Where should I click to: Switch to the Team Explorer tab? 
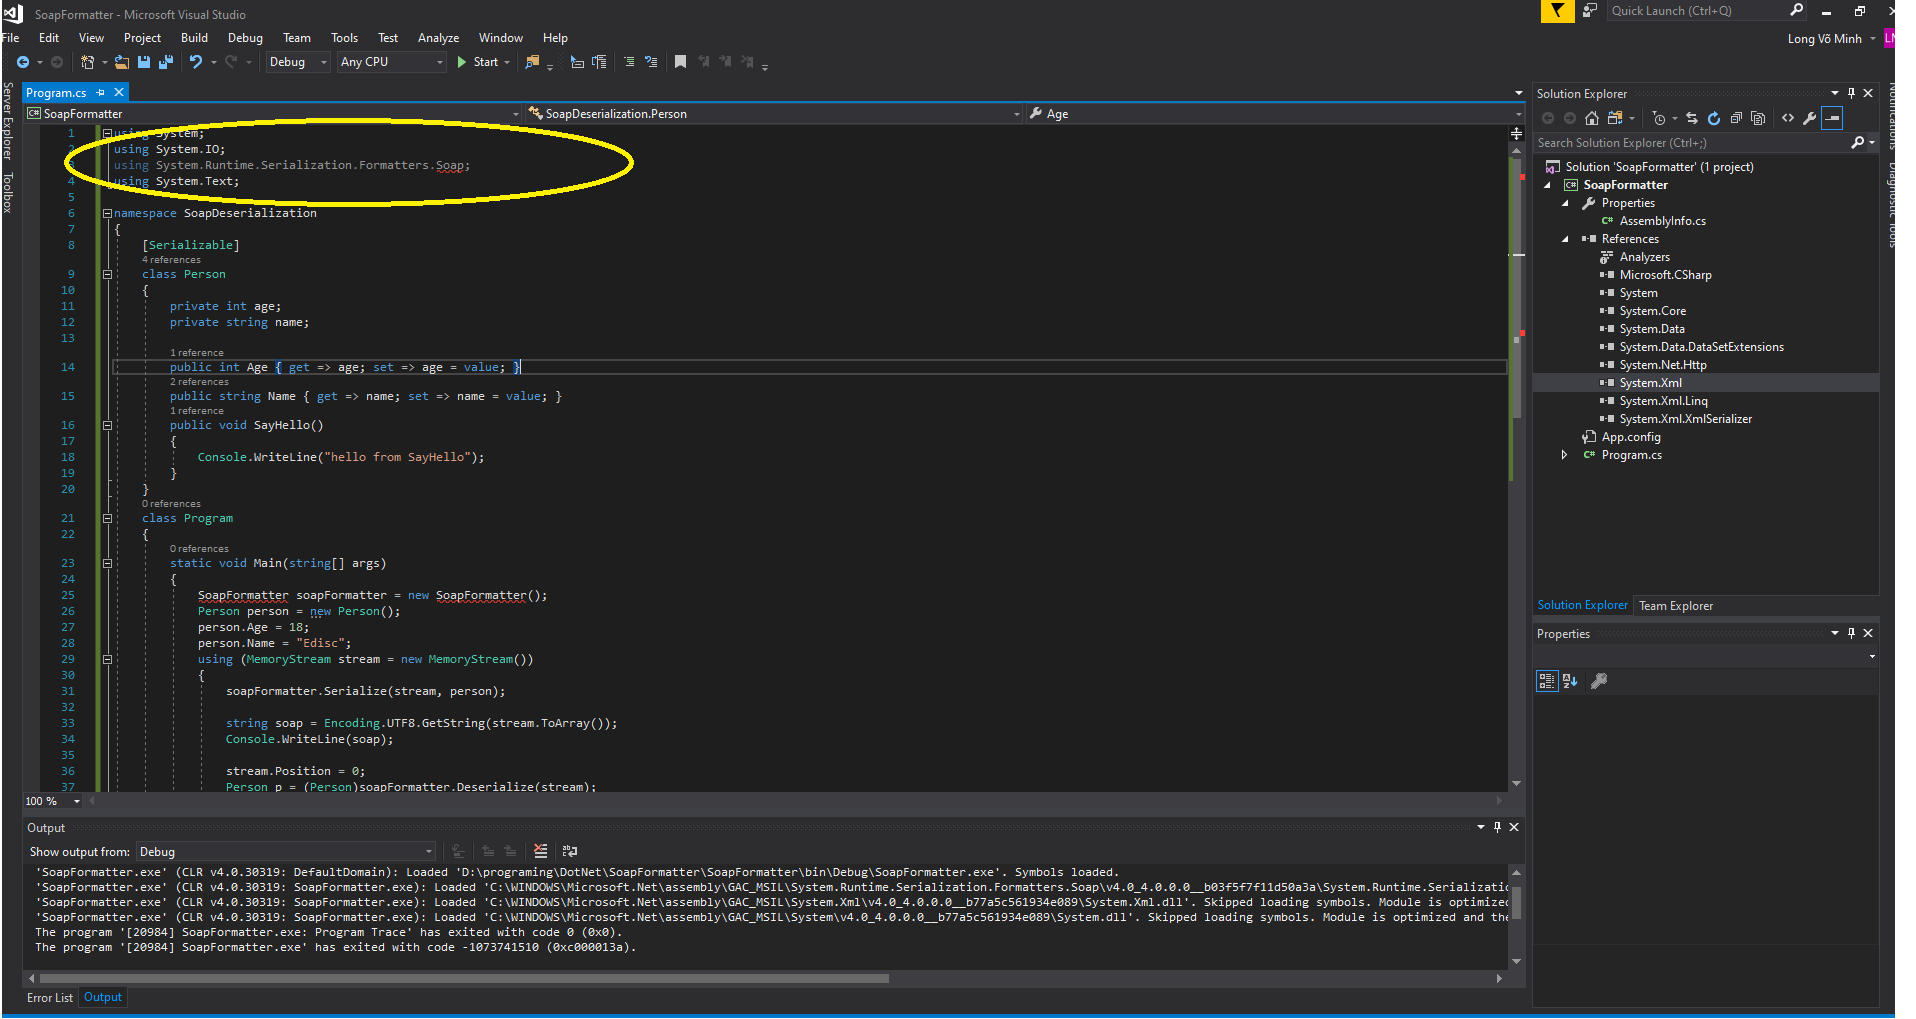click(x=1676, y=606)
